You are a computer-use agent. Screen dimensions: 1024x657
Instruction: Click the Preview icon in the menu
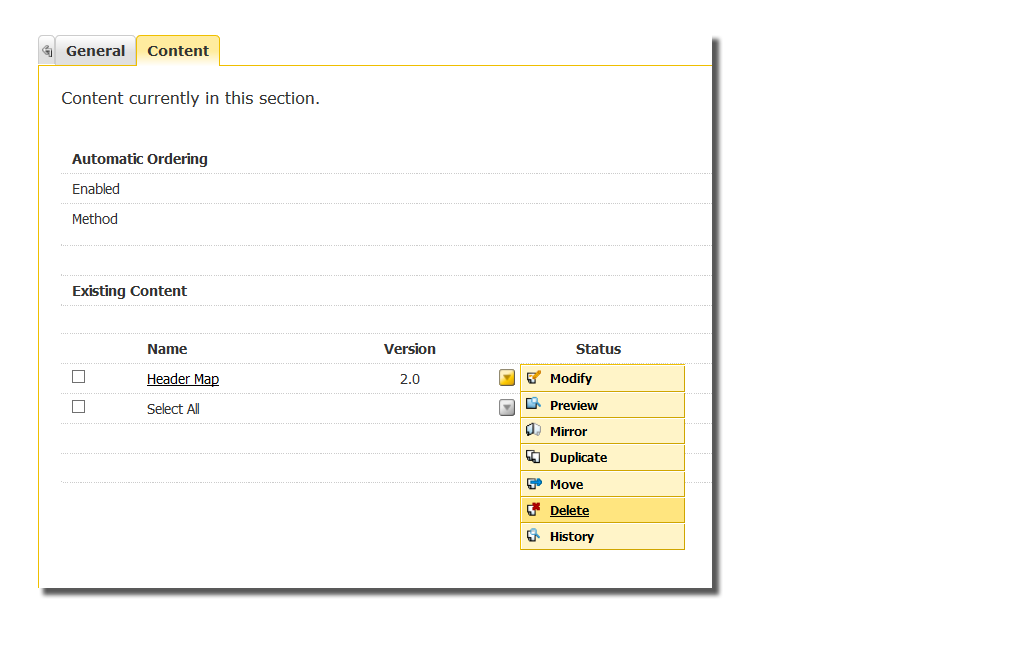coord(534,405)
